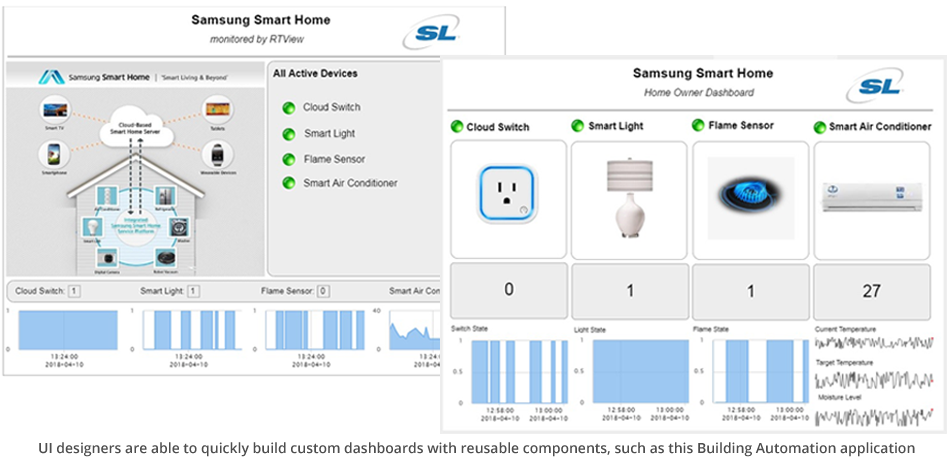Click the Integrated Service Platform center circle
The image size is (950, 460).
[x=136, y=227]
